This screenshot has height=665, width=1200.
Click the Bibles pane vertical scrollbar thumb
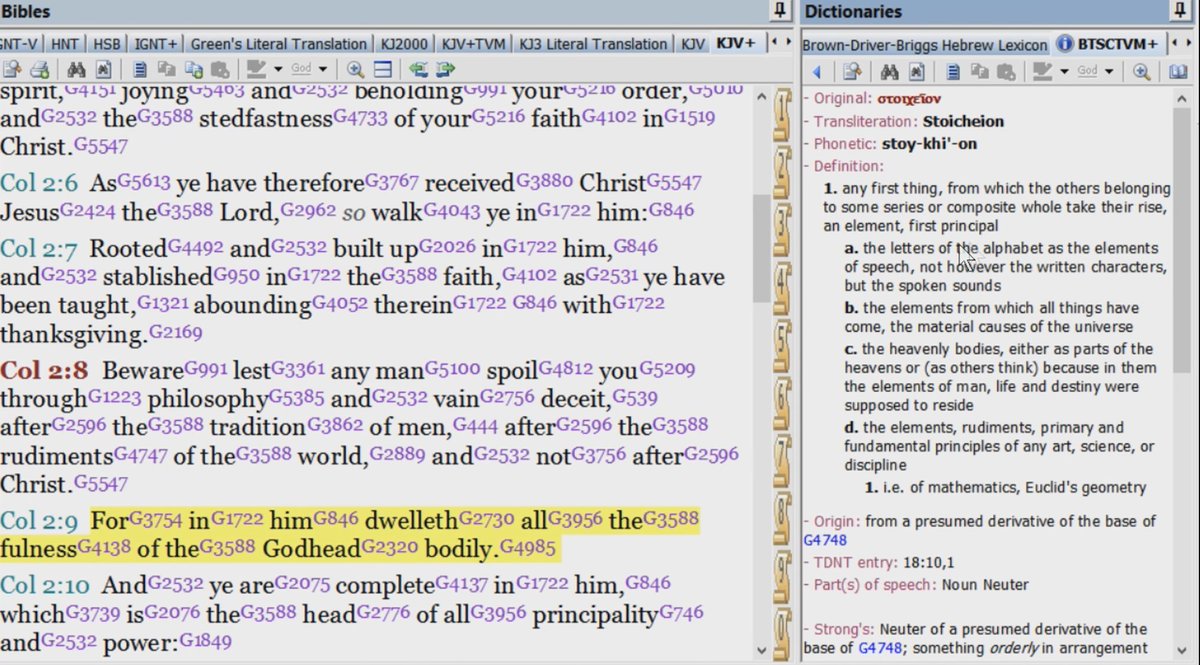click(x=762, y=250)
